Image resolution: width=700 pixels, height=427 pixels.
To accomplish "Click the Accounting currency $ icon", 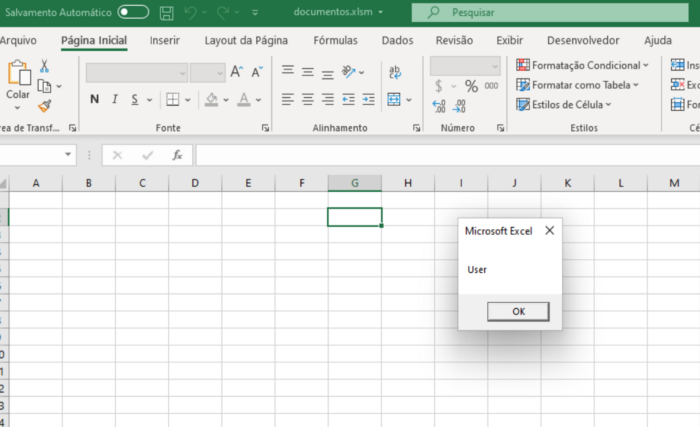I will (x=438, y=86).
